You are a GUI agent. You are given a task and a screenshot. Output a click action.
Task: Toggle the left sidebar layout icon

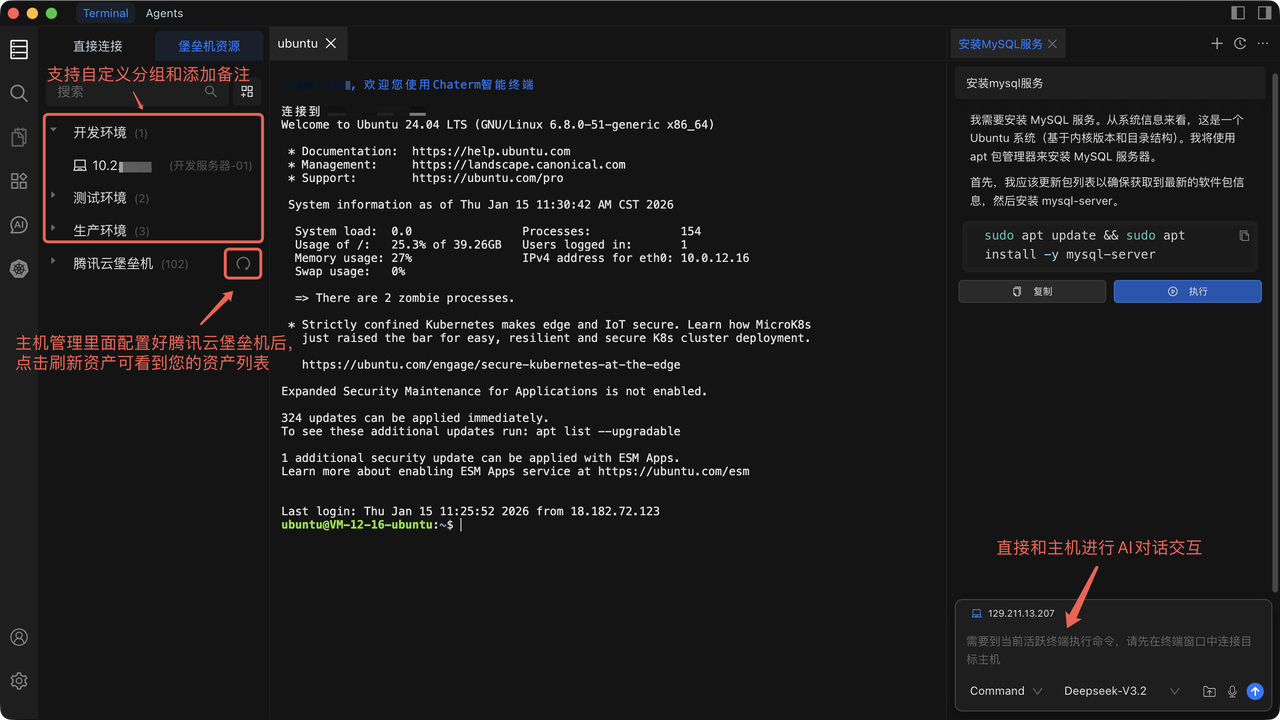click(1238, 13)
